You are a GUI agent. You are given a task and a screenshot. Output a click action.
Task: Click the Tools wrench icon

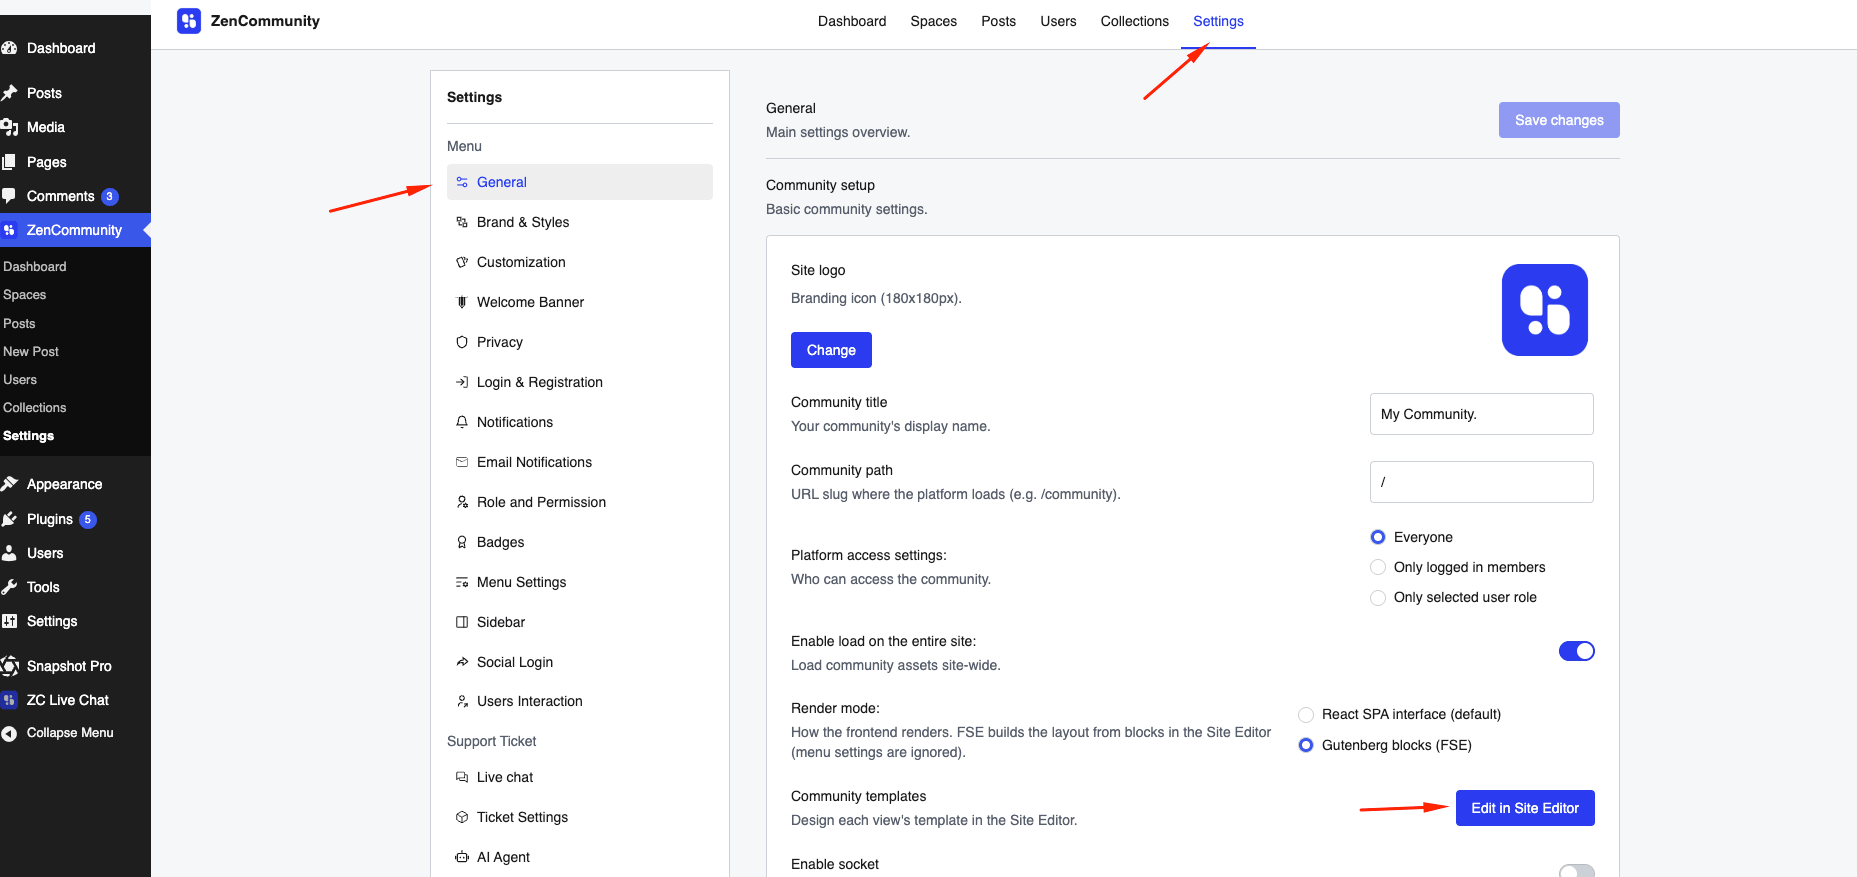[x=9, y=587]
